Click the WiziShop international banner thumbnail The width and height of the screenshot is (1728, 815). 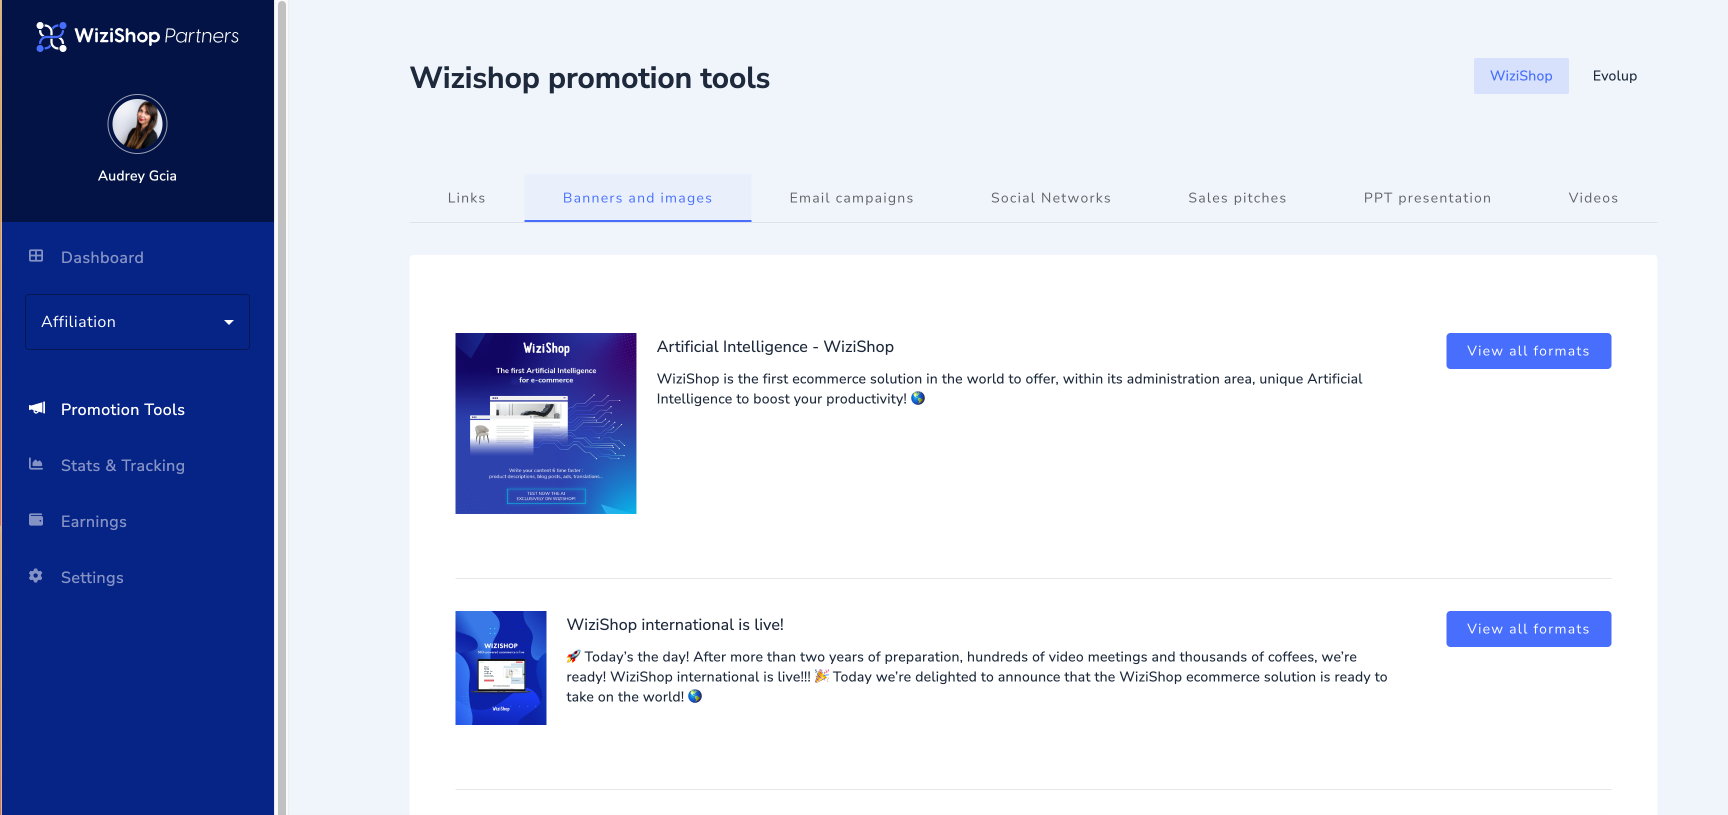501,668
